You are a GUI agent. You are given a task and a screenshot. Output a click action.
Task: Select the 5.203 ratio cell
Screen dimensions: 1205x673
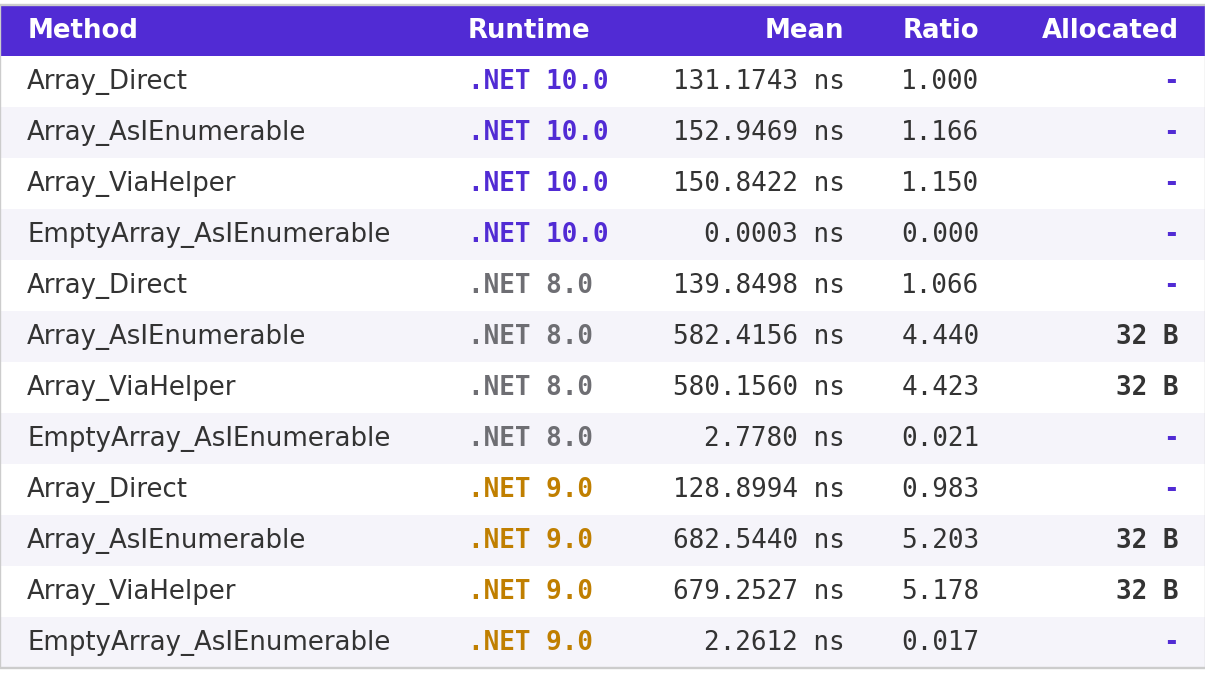pos(940,540)
